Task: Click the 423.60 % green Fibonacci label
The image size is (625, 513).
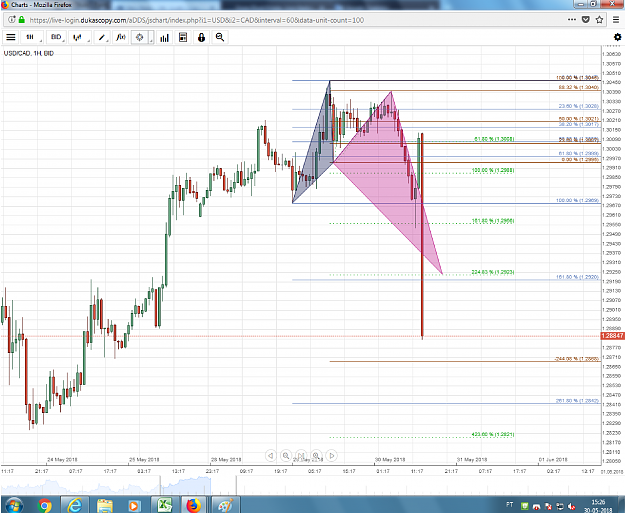Action: 493,434
